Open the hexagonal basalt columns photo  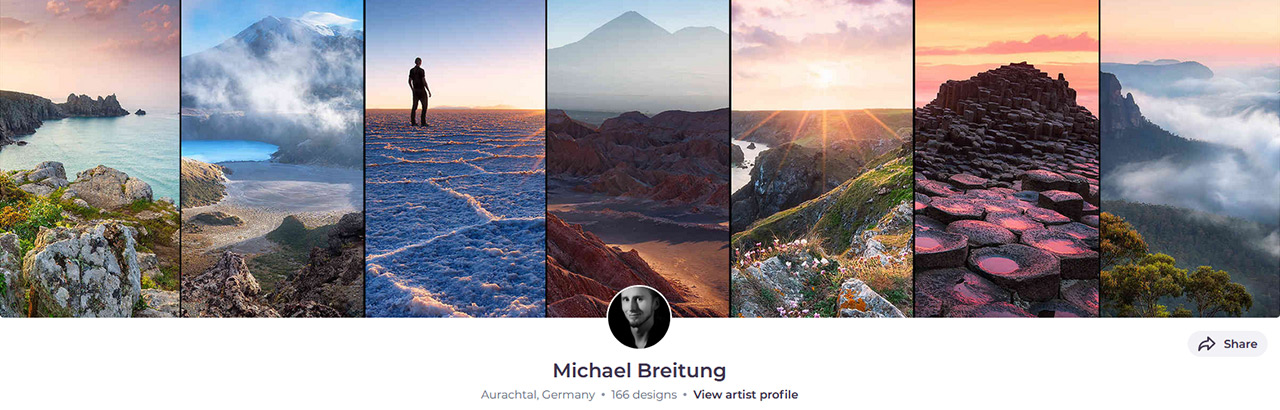[1007, 158]
